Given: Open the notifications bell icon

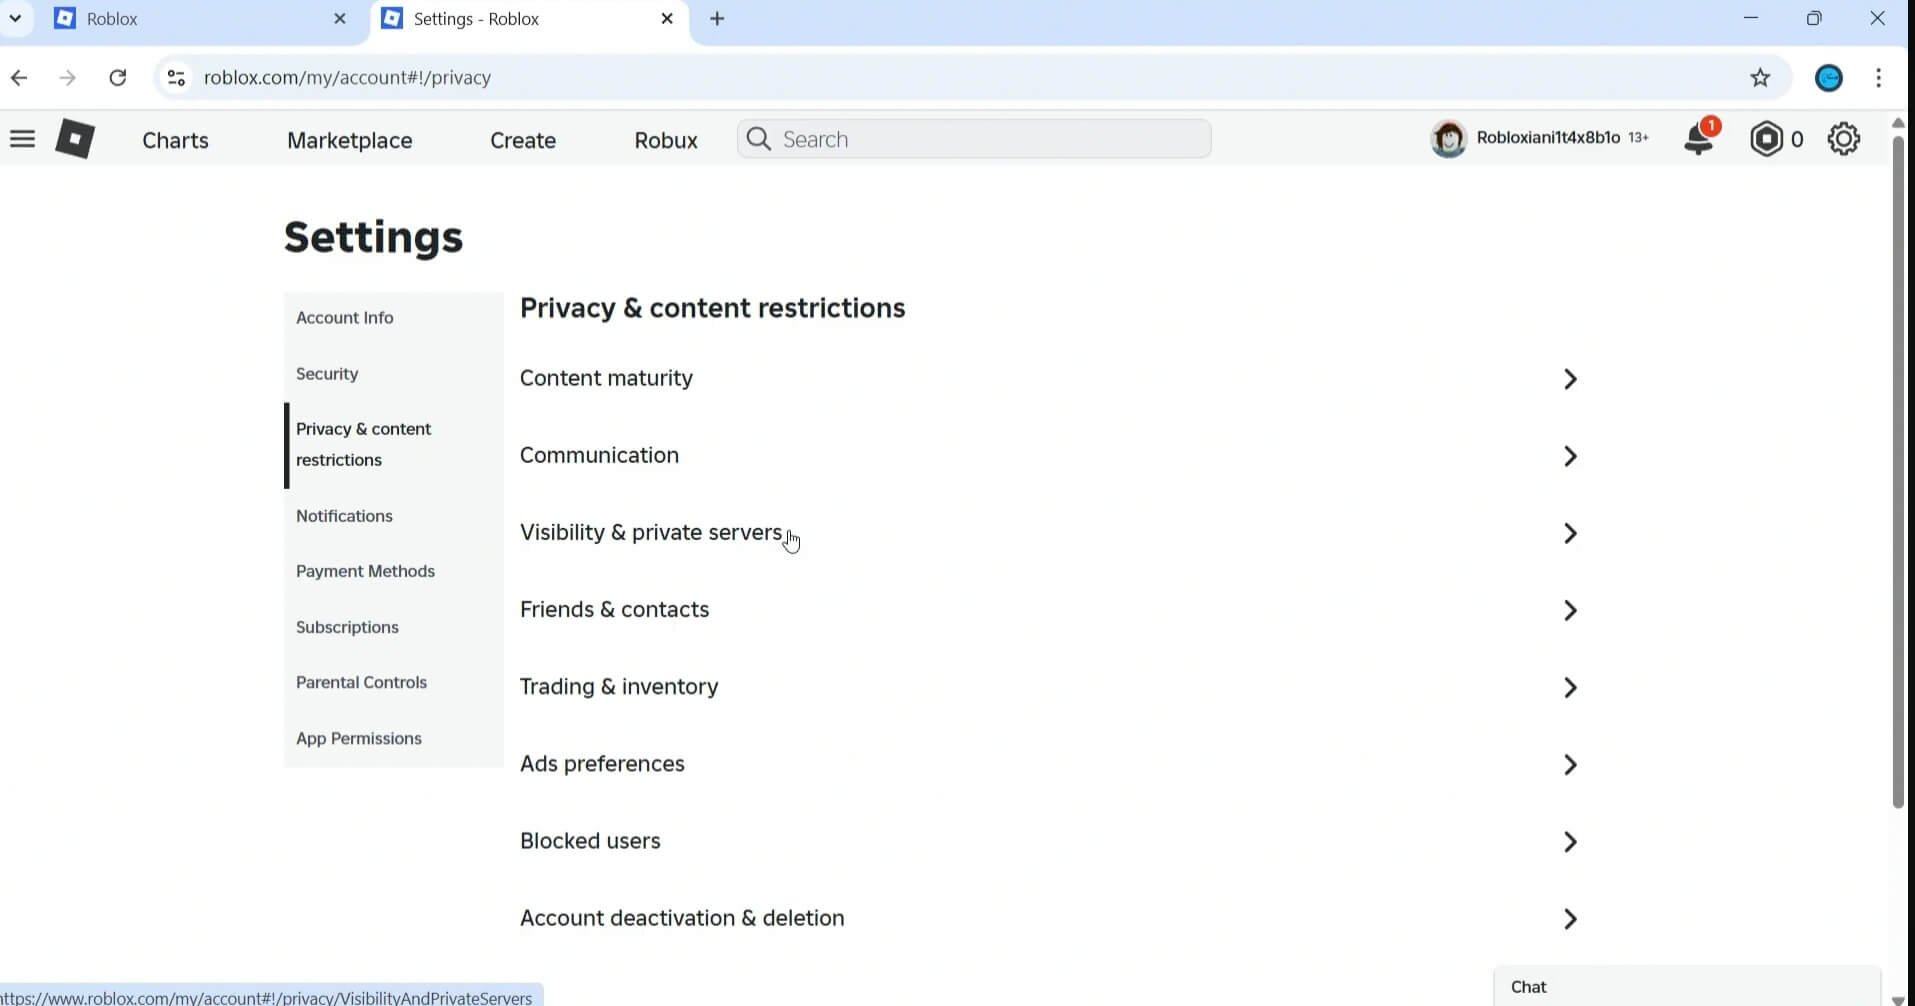Looking at the screenshot, I should pyautogui.click(x=1700, y=138).
